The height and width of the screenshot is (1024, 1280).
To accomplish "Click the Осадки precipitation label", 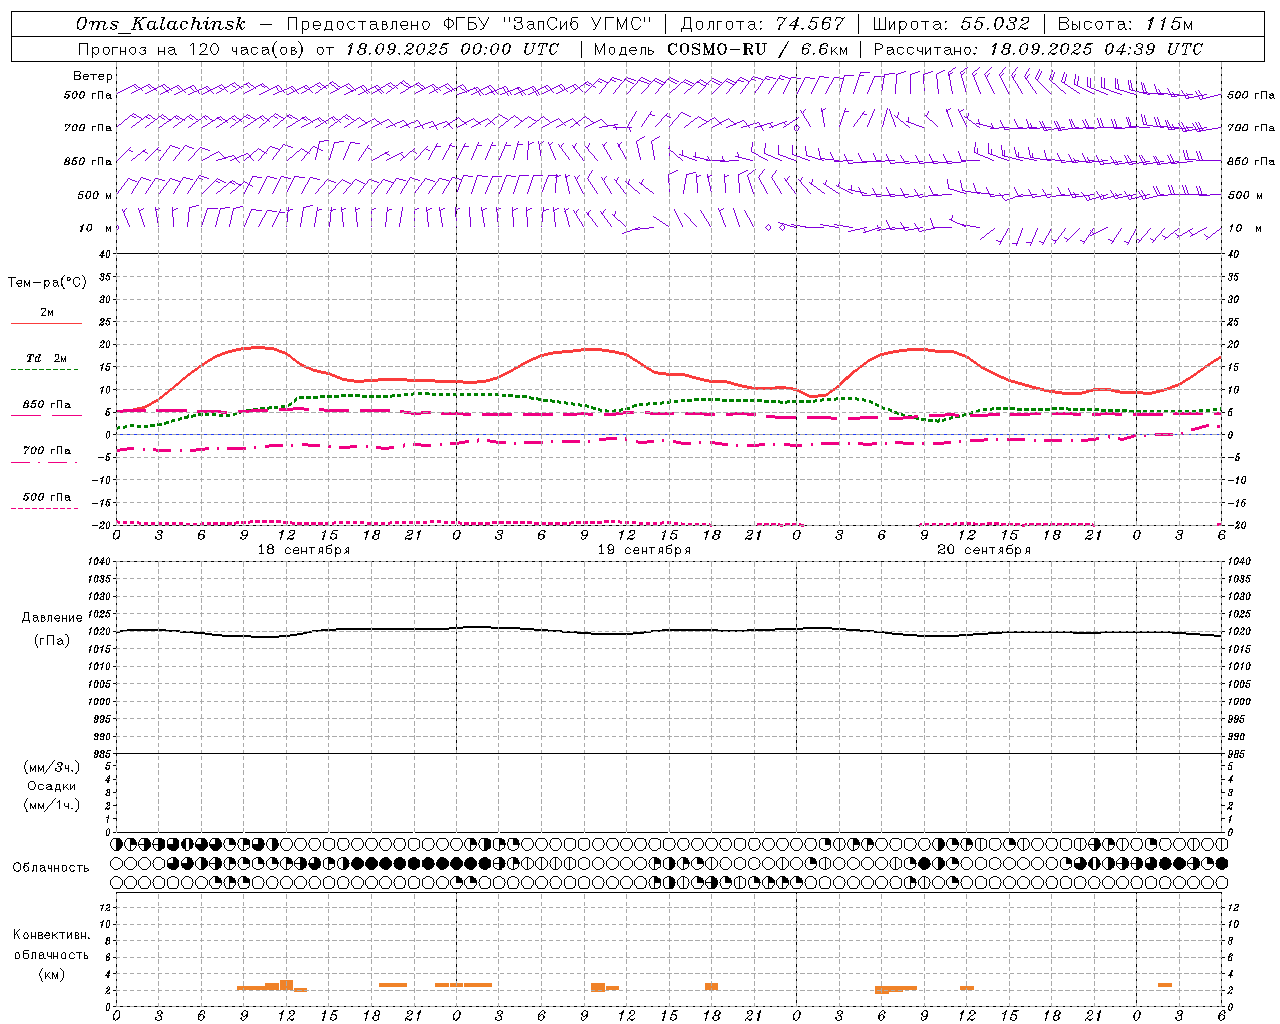I will point(52,786).
